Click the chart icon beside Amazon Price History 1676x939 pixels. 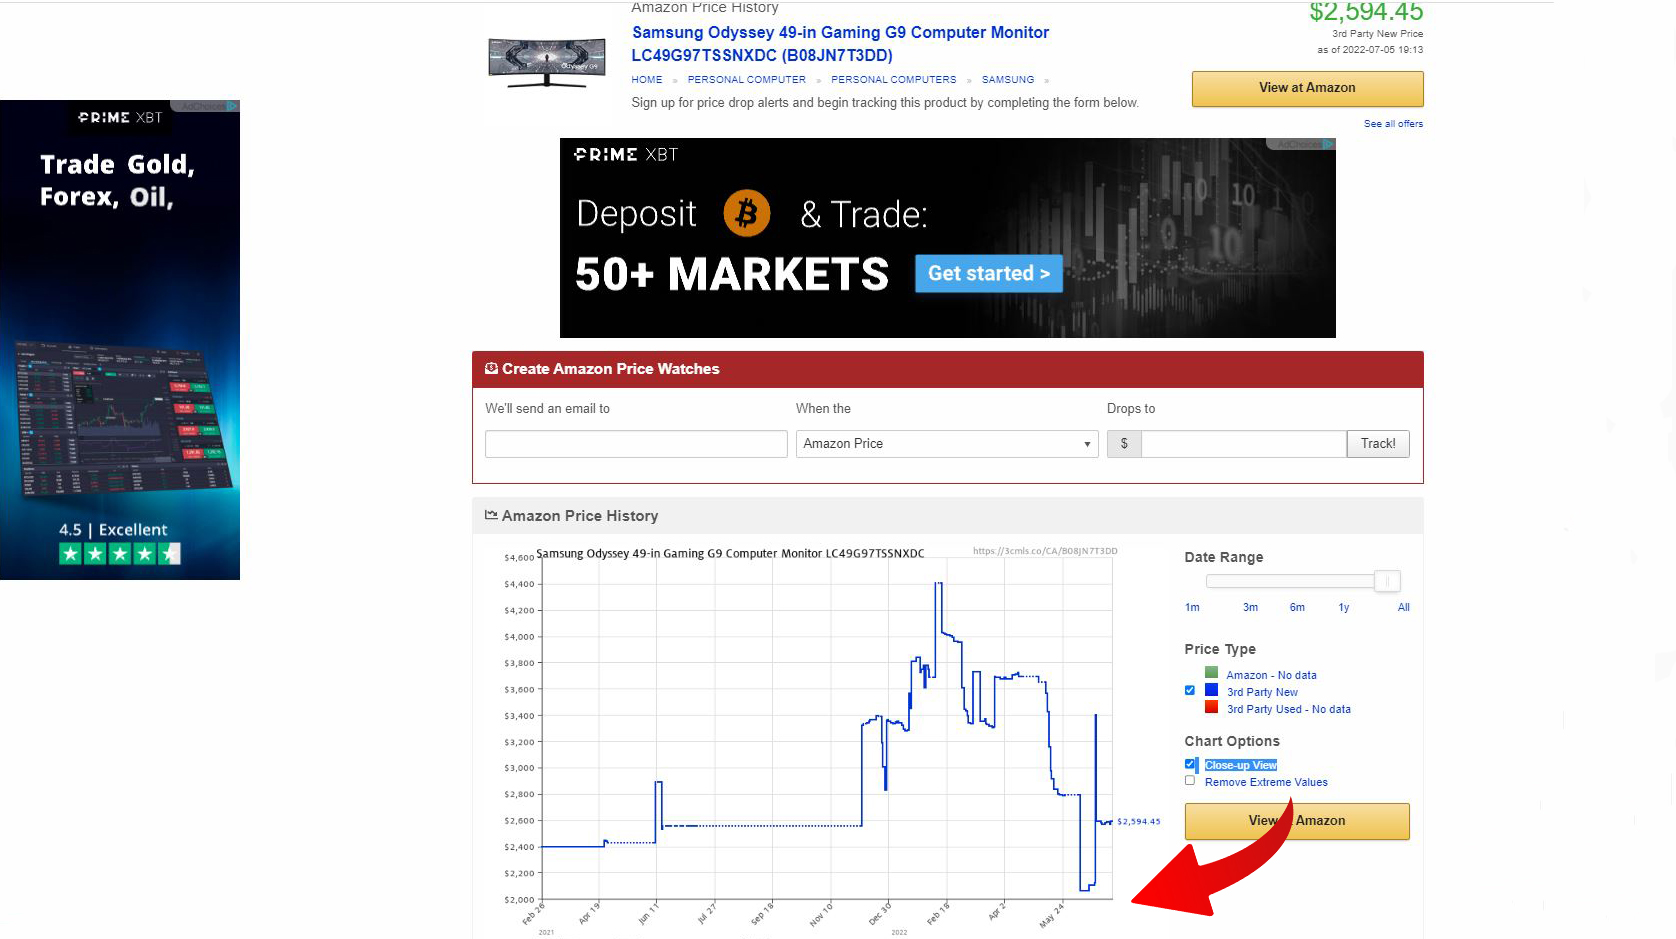(x=491, y=515)
